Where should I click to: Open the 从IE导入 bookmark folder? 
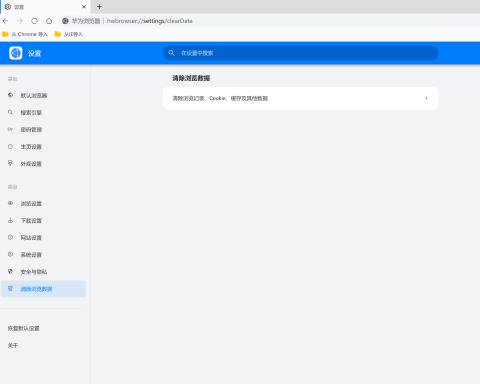click(x=69, y=34)
